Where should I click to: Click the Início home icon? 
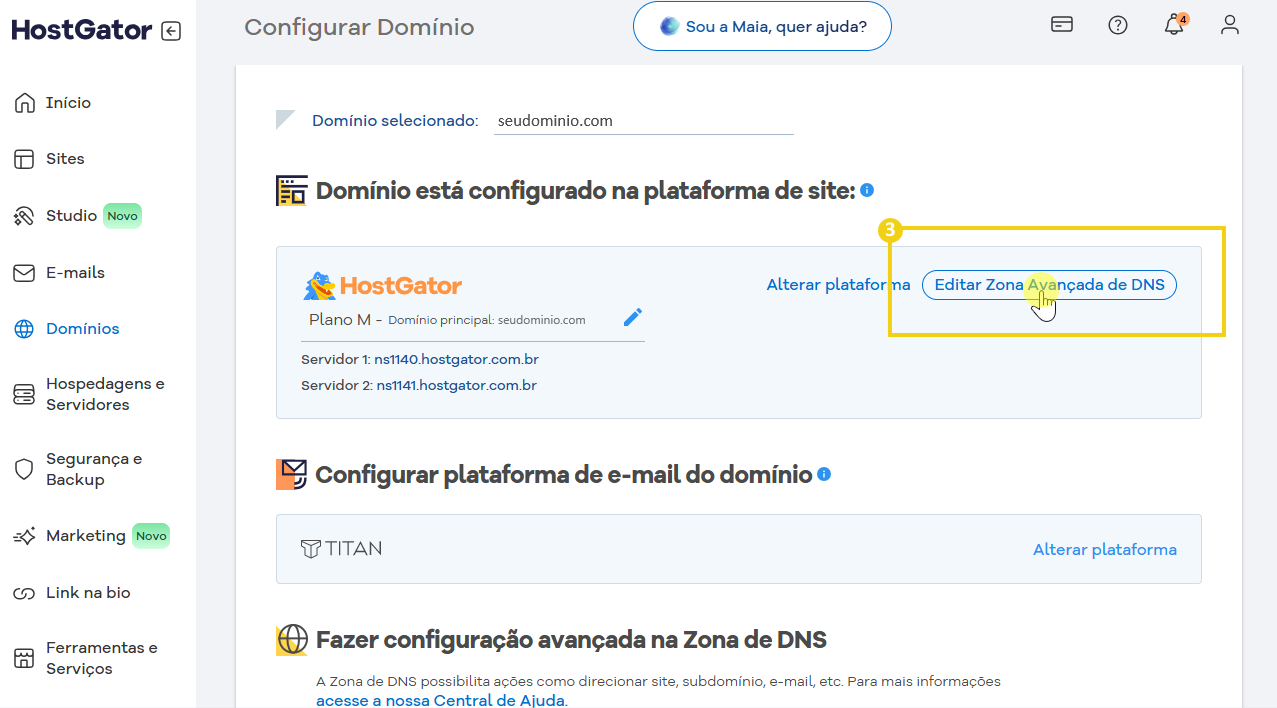(24, 103)
